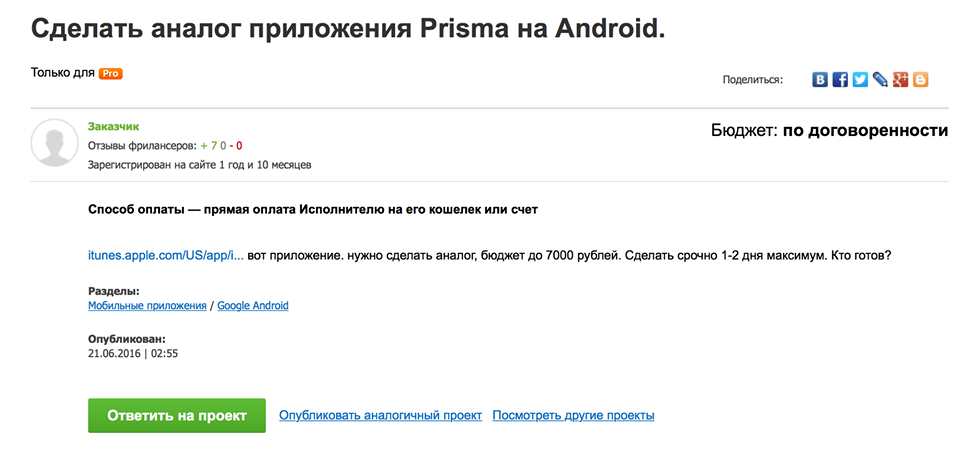960x452 pixels.
Task: Open the Заказчик profile link
Action: [113, 127]
